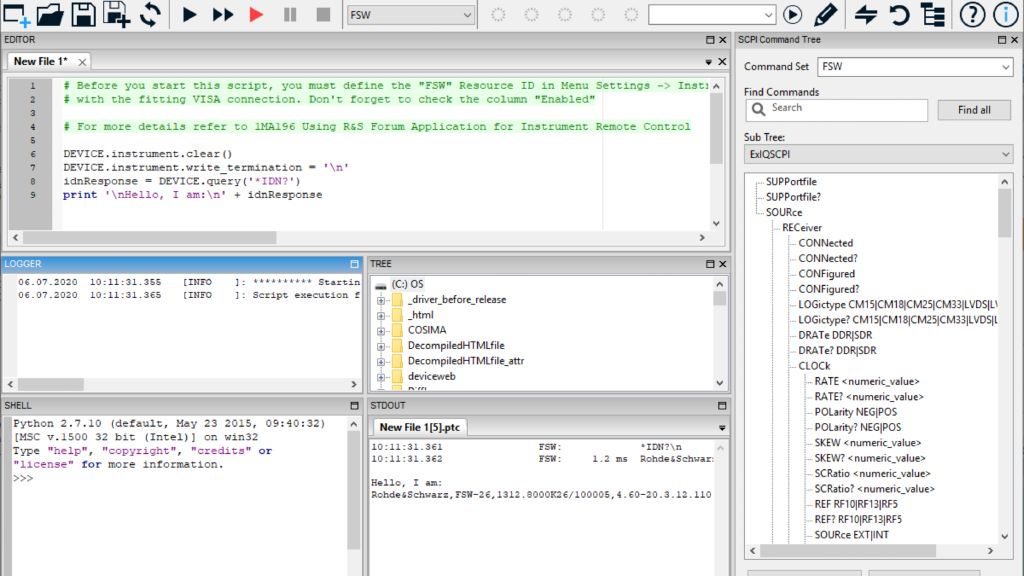The height and width of the screenshot is (576, 1024).
Task: Click the red play button in toolbar
Action: pyautogui.click(x=257, y=15)
